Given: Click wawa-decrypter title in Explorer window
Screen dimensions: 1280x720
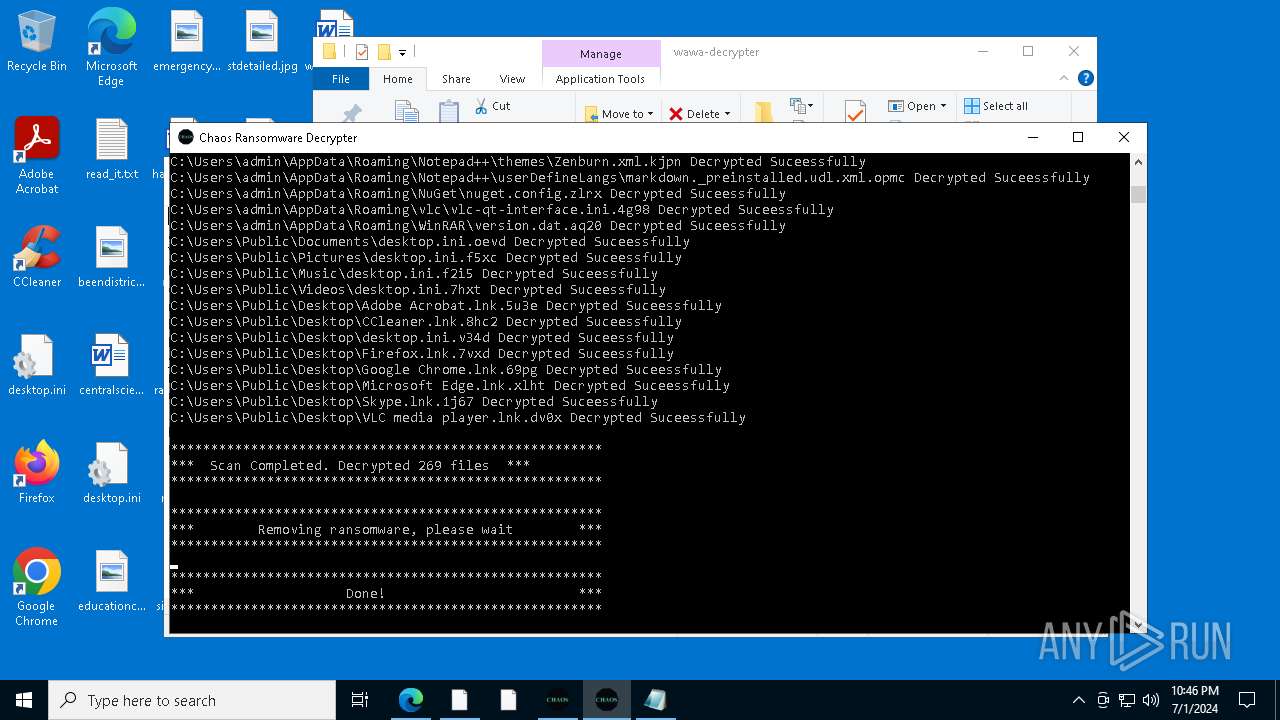Looking at the screenshot, I should pyautogui.click(x=716, y=52).
